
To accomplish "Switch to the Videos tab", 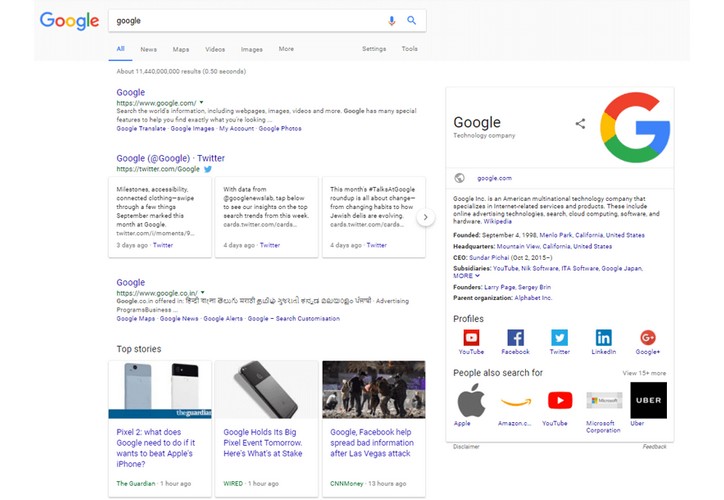I will (x=215, y=49).
